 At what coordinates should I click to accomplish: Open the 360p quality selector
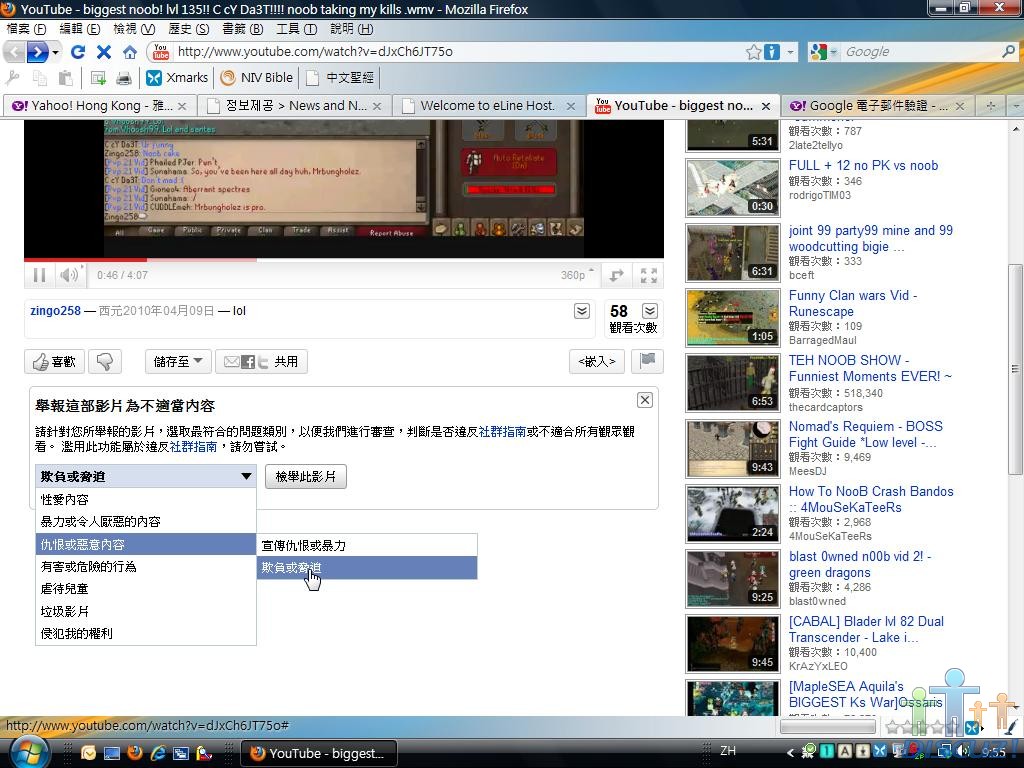click(577, 275)
